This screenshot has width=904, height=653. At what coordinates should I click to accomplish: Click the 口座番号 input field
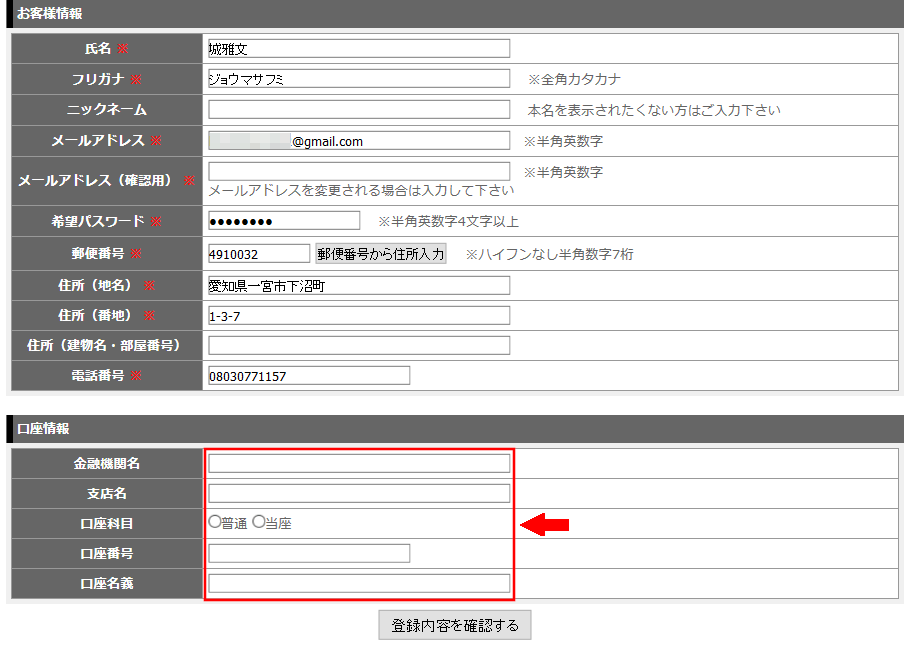tap(309, 553)
